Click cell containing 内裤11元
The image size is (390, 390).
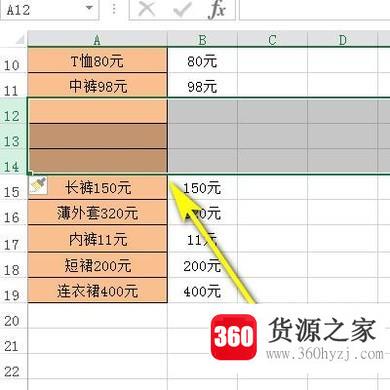point(97,239)
